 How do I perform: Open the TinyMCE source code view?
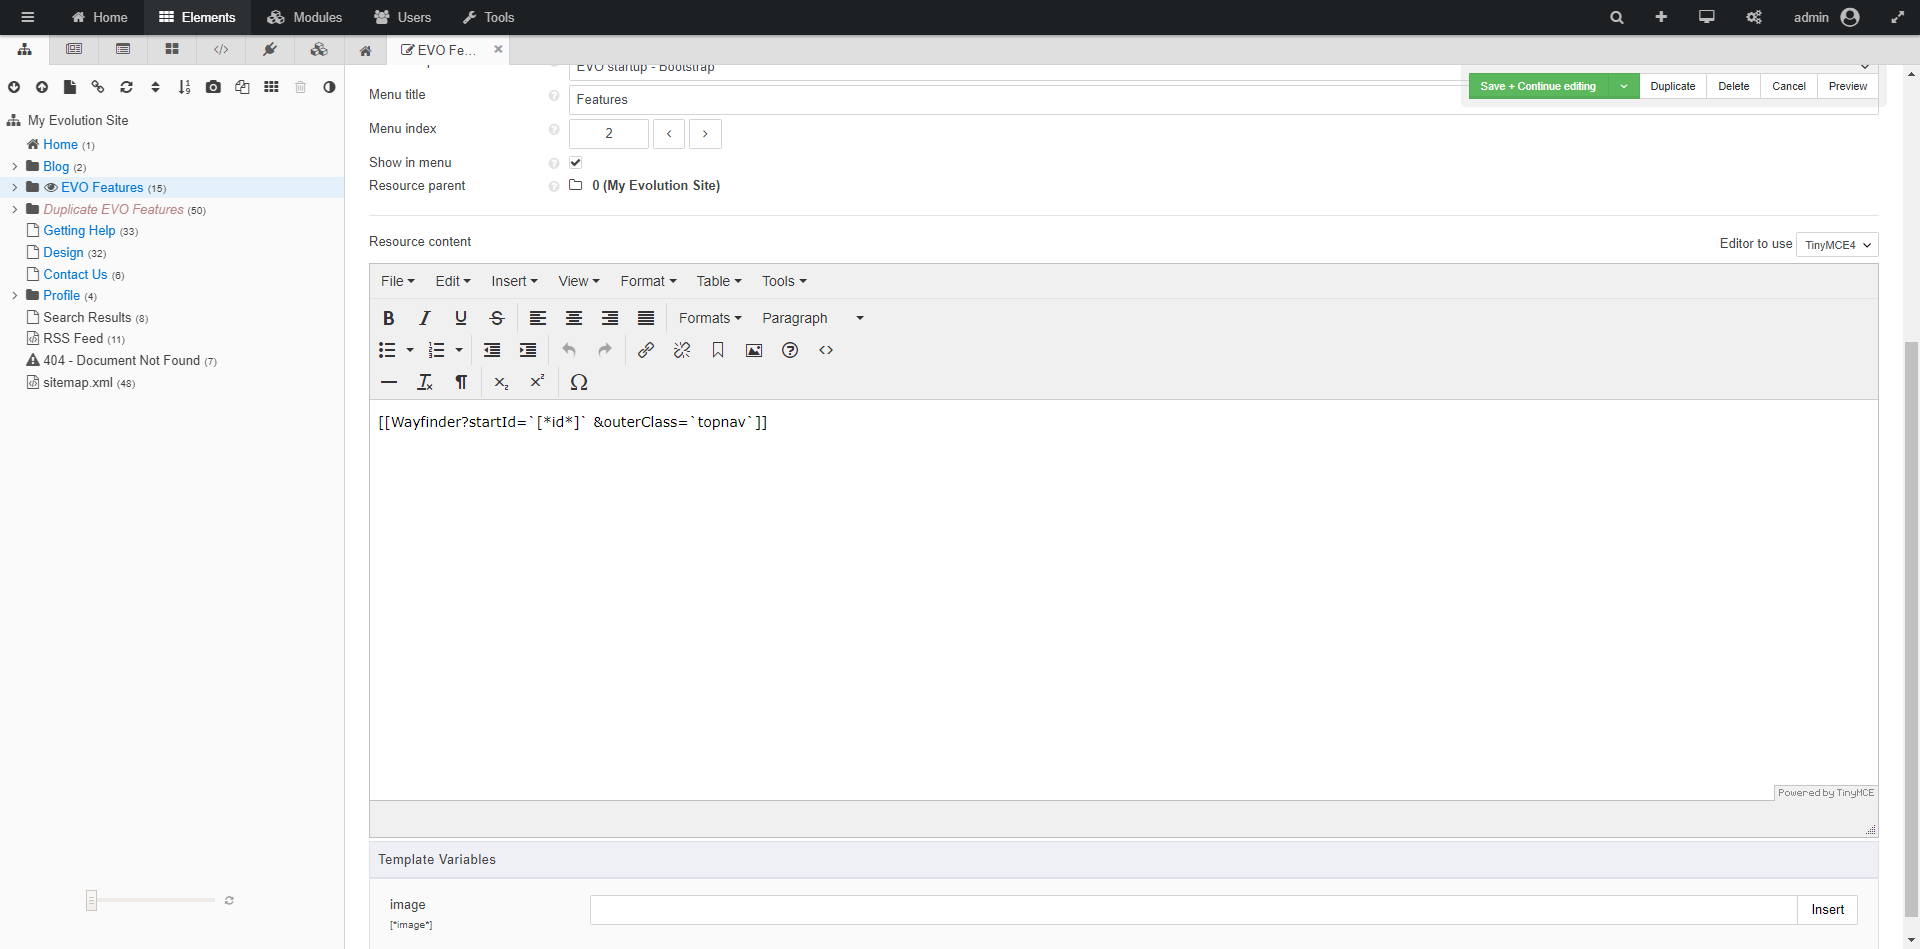[x=826, y=350]
